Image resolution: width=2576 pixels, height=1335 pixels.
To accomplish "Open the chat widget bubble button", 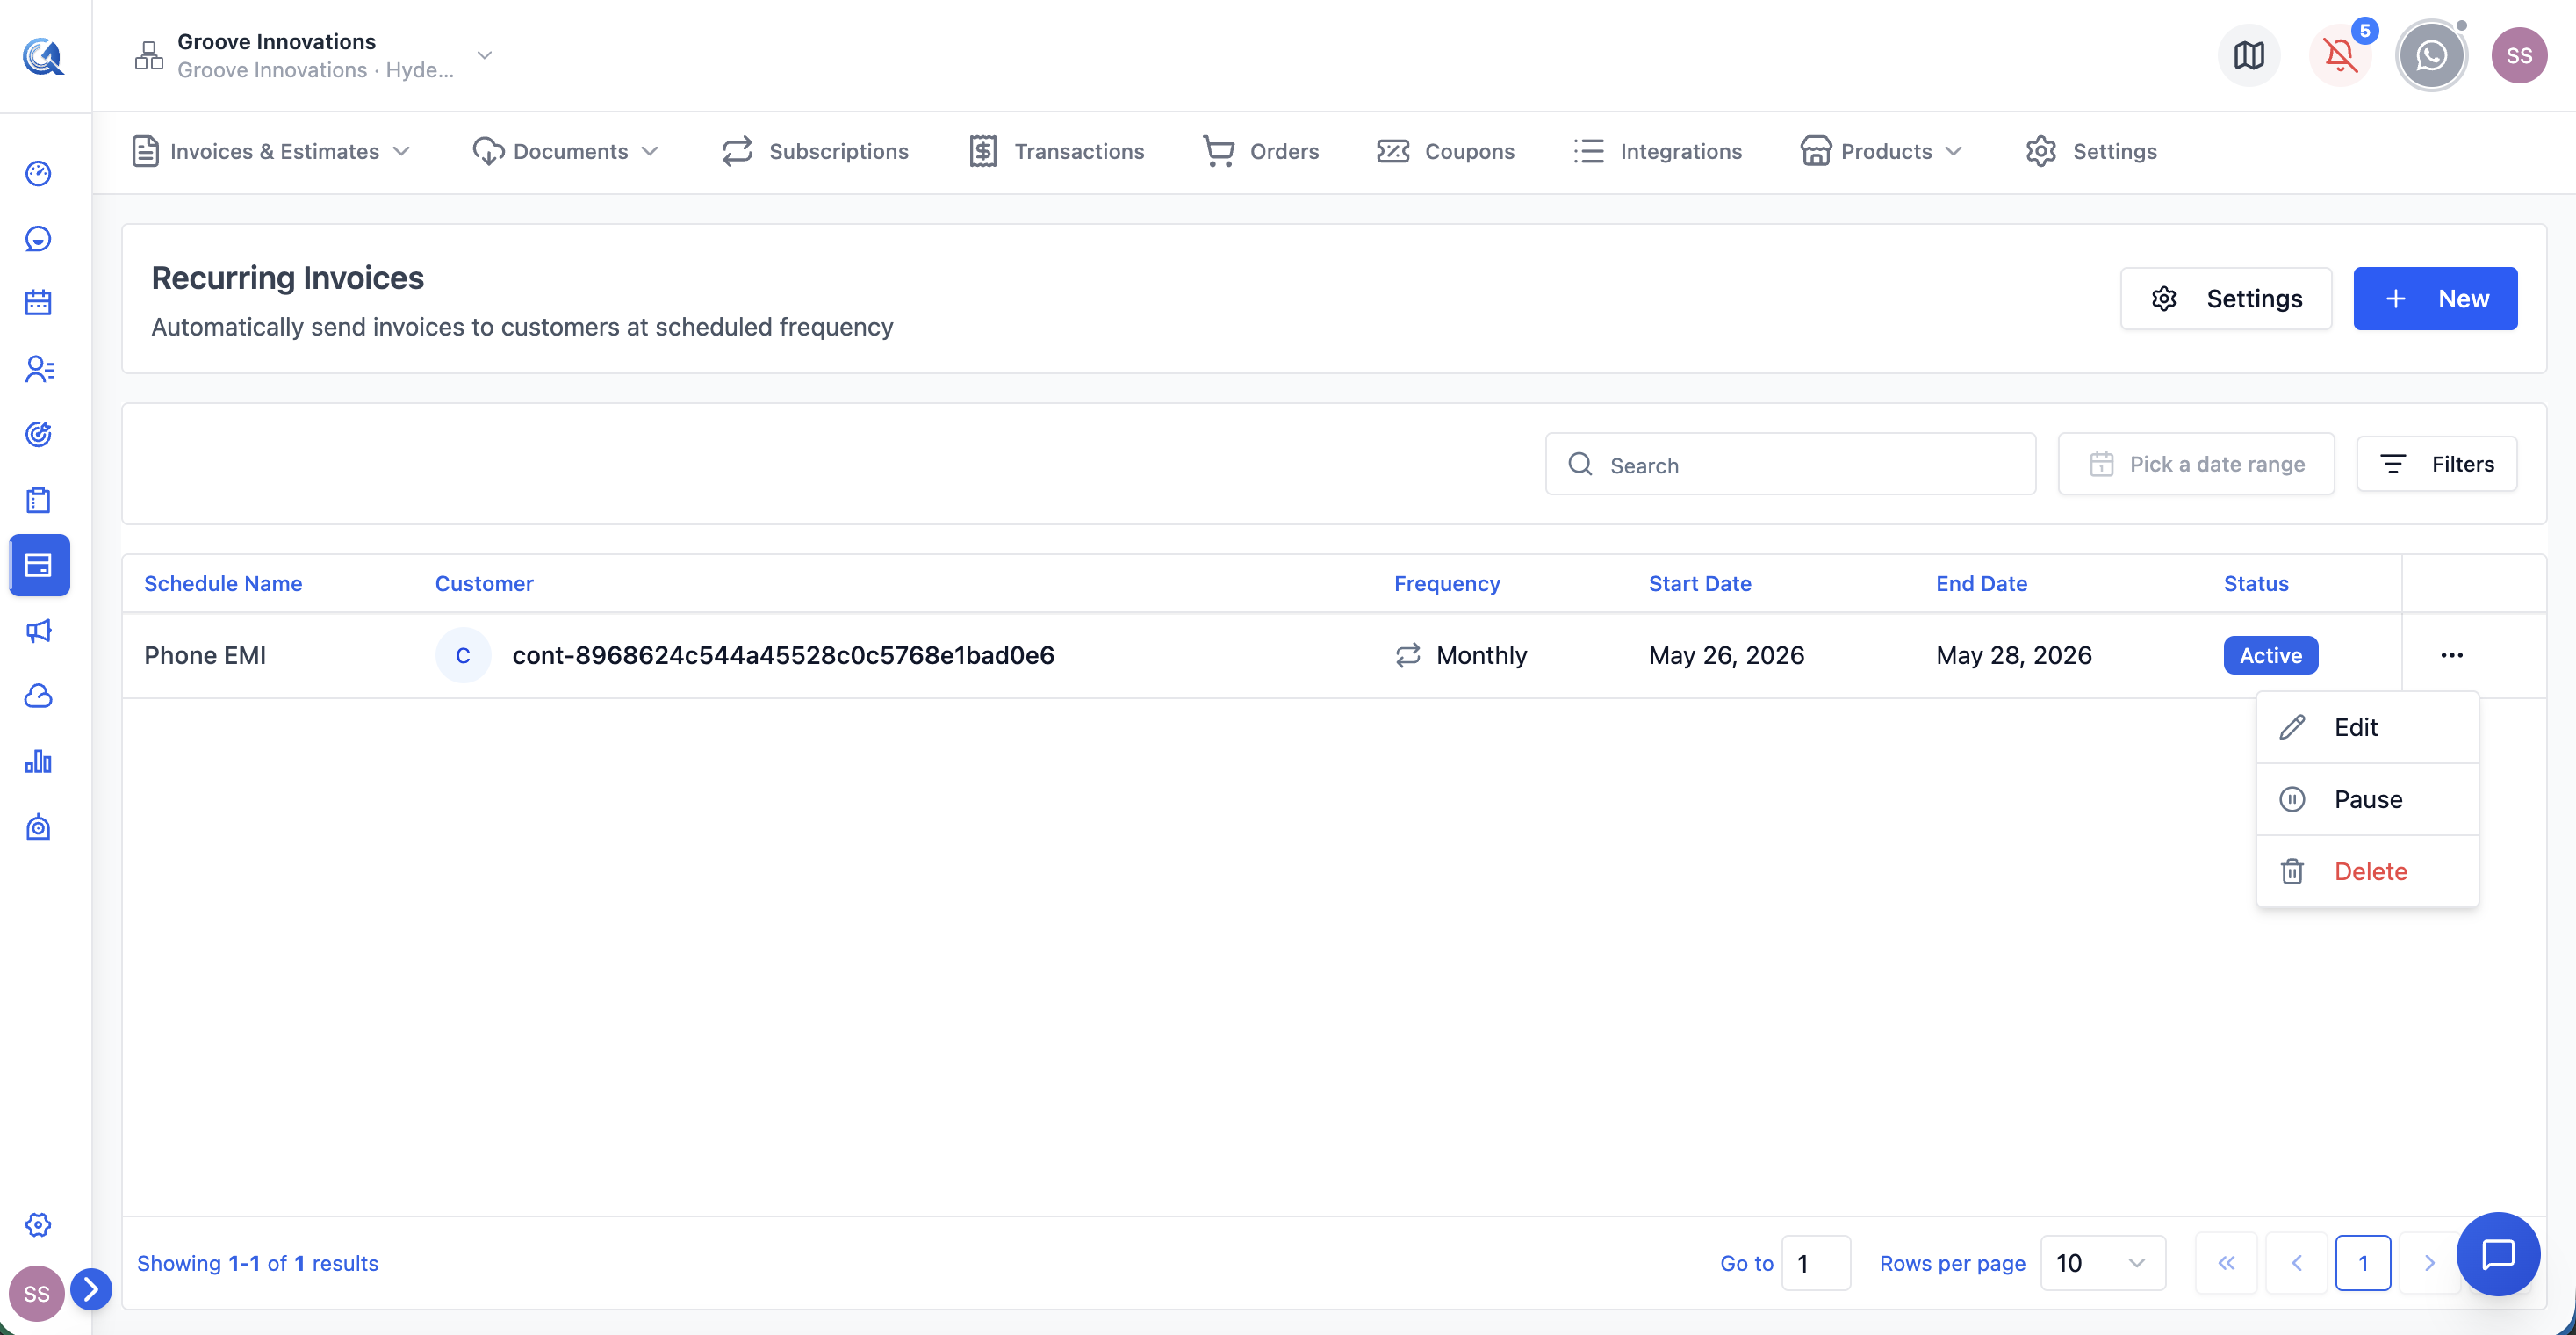I will pos(2498,1254).
